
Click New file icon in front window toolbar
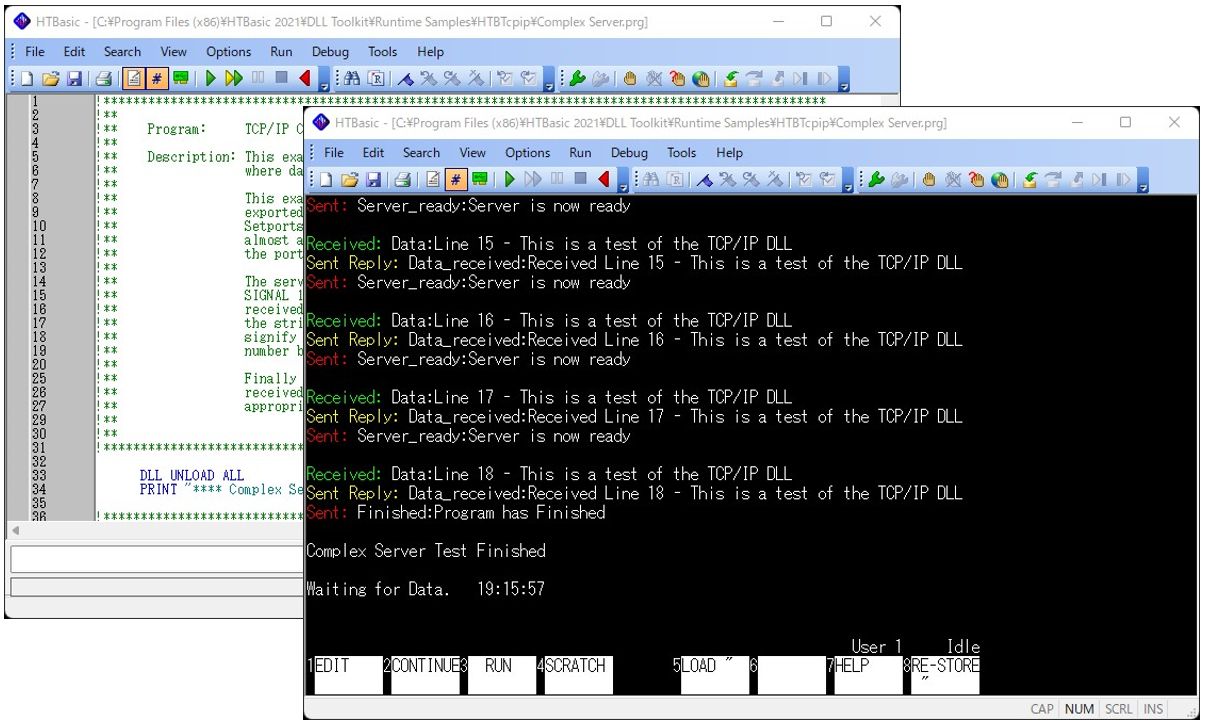(x=326, y=180)
